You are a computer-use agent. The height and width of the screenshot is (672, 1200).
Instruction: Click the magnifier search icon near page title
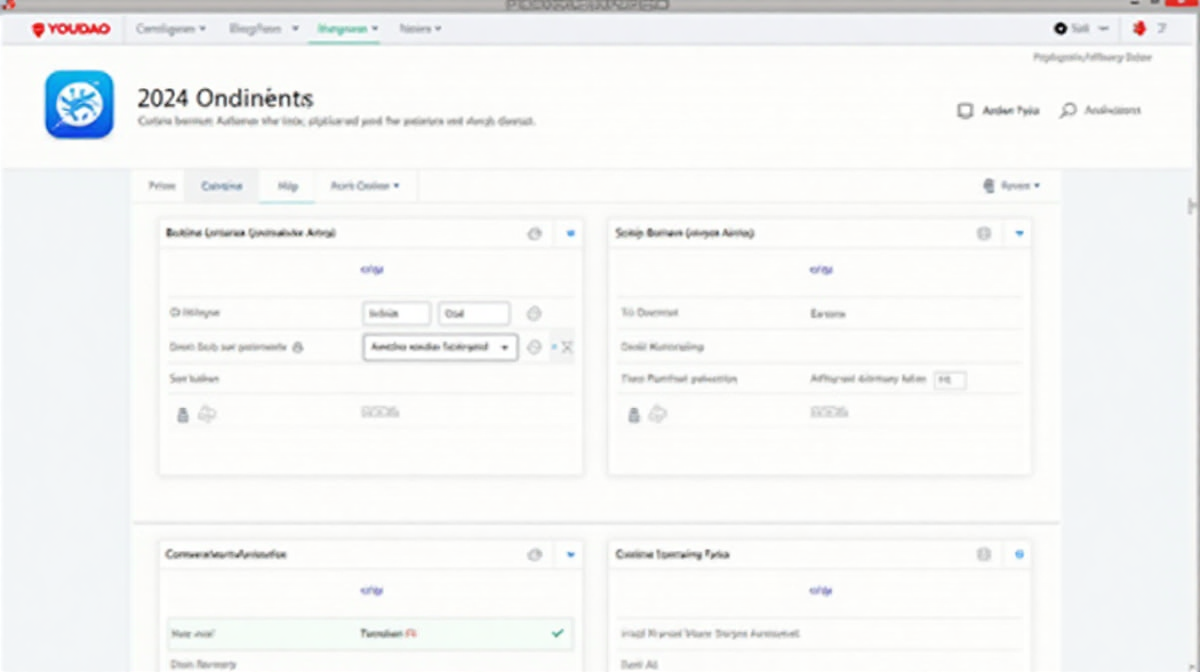pos(1068,111)
